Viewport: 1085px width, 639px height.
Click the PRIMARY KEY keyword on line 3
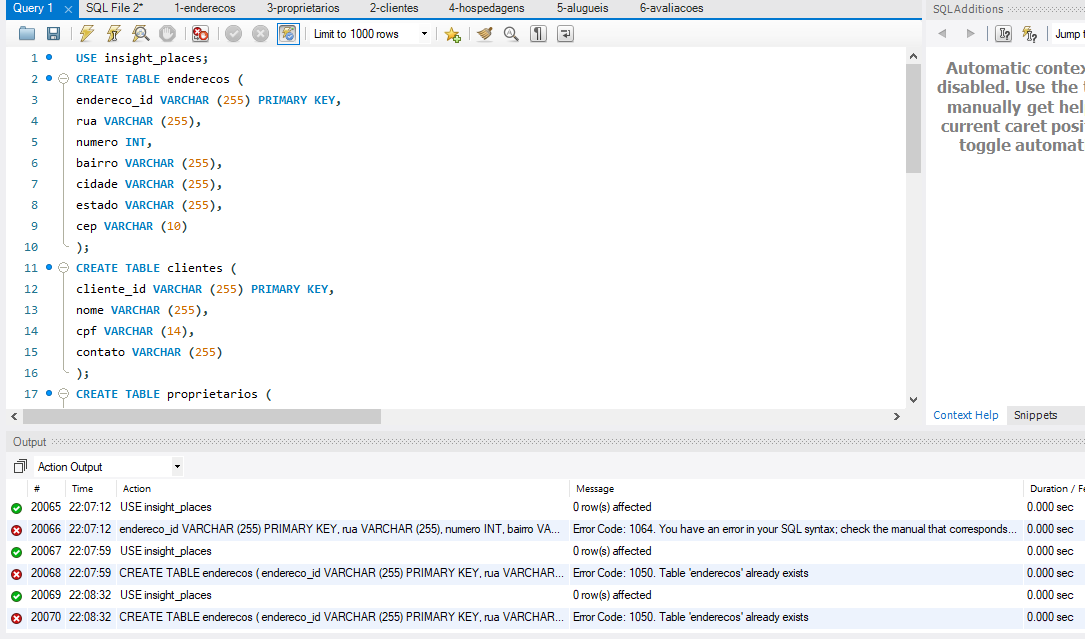(x=296, y=100)
